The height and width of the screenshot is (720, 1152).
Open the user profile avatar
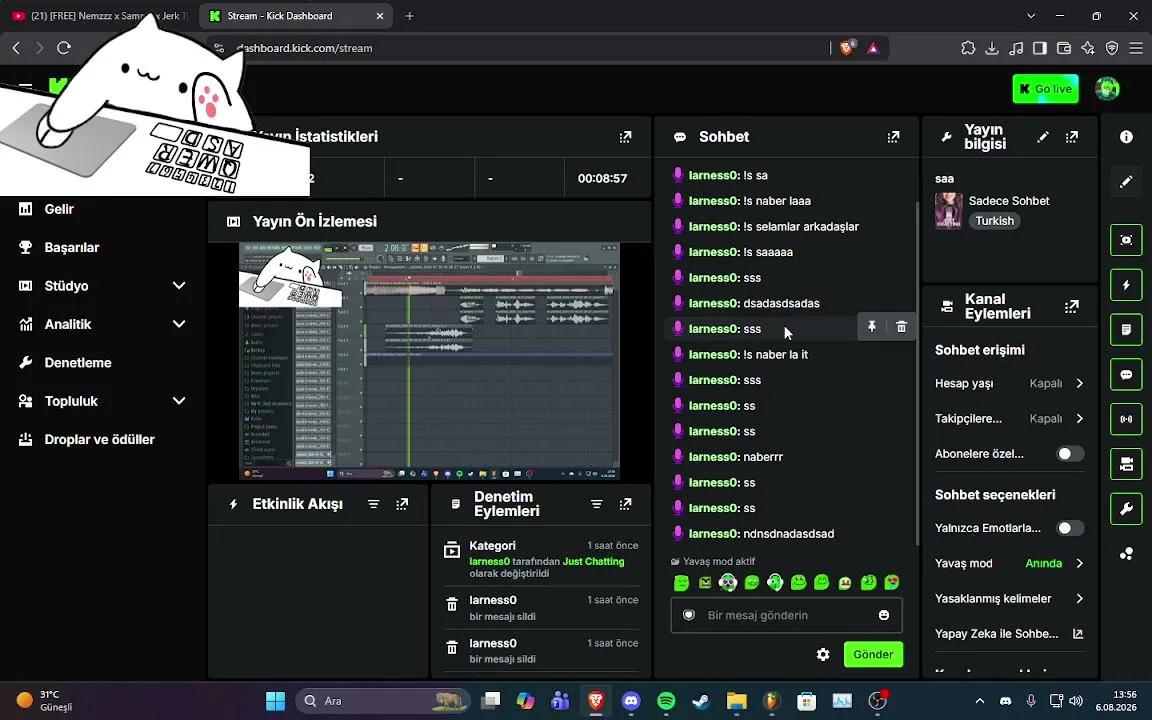click(x=1107, y=89)
